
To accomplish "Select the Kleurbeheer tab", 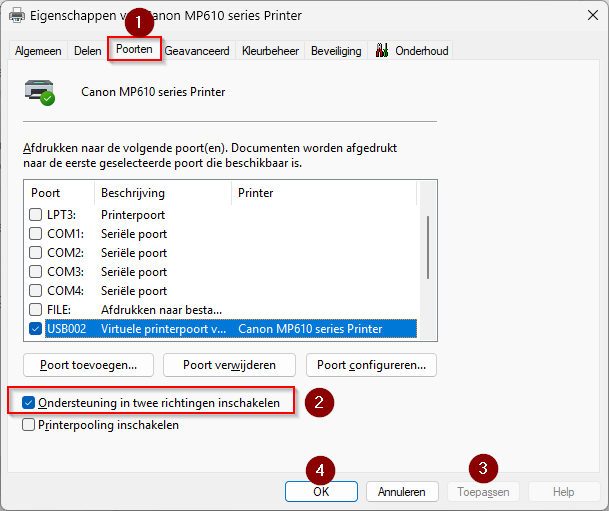I will [271, 51].
